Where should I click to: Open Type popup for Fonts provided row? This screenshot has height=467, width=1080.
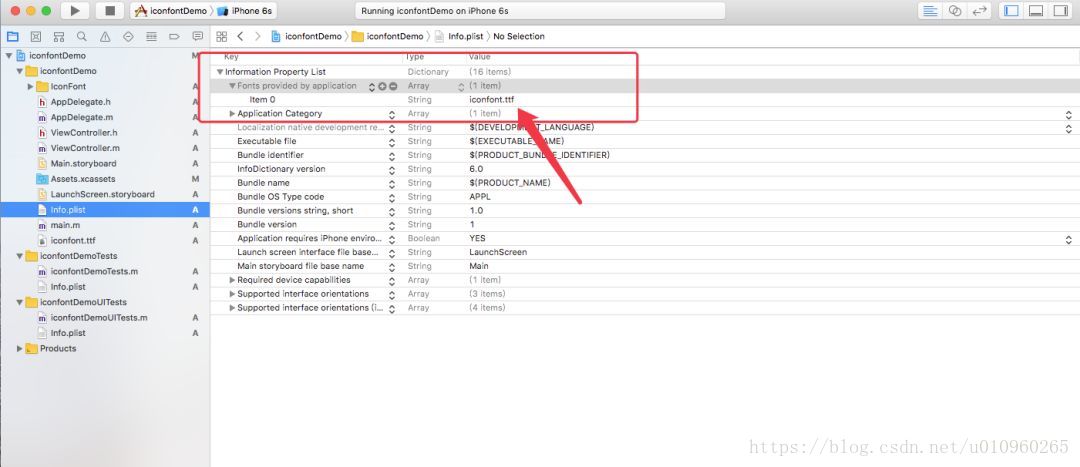pyautogui.click(x=461, y=87)
